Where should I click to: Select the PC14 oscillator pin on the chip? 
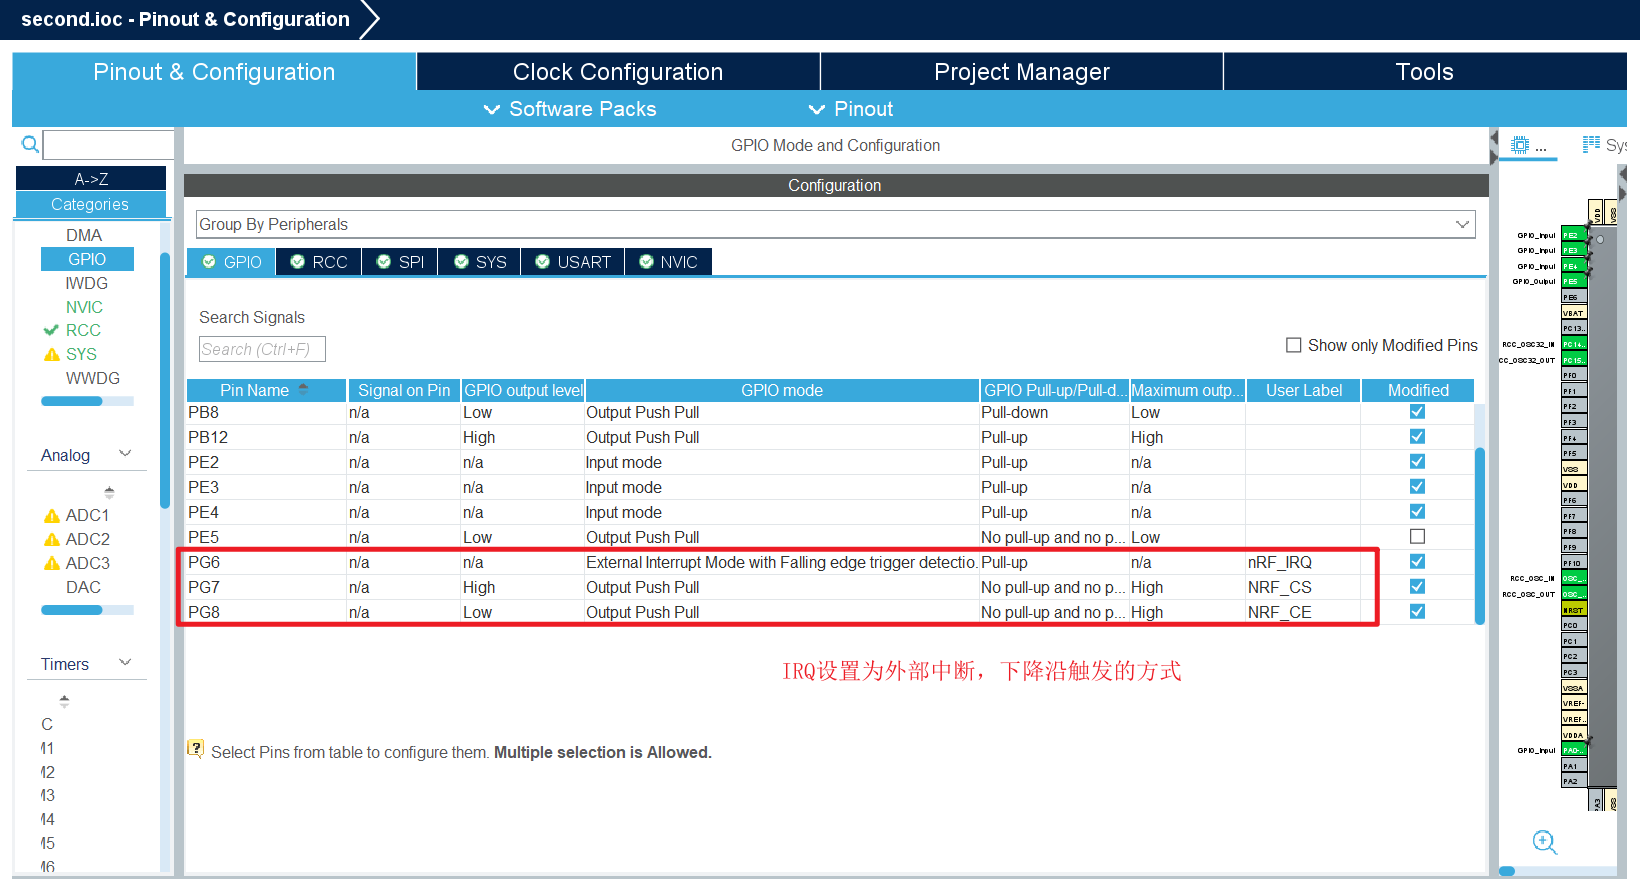[1573, 344]
